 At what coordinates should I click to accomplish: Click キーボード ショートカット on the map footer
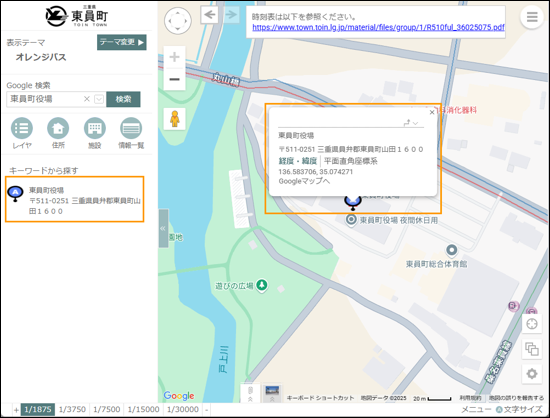coord(320,398)
